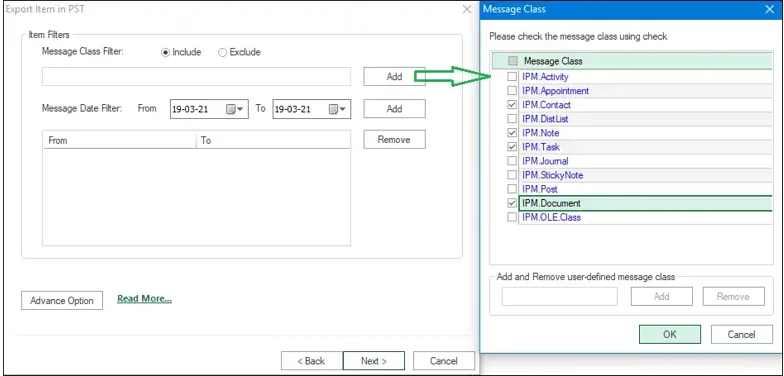Click the Remove button beside date list
Screen dimensions: 784x376
click(x=394, y=140)
